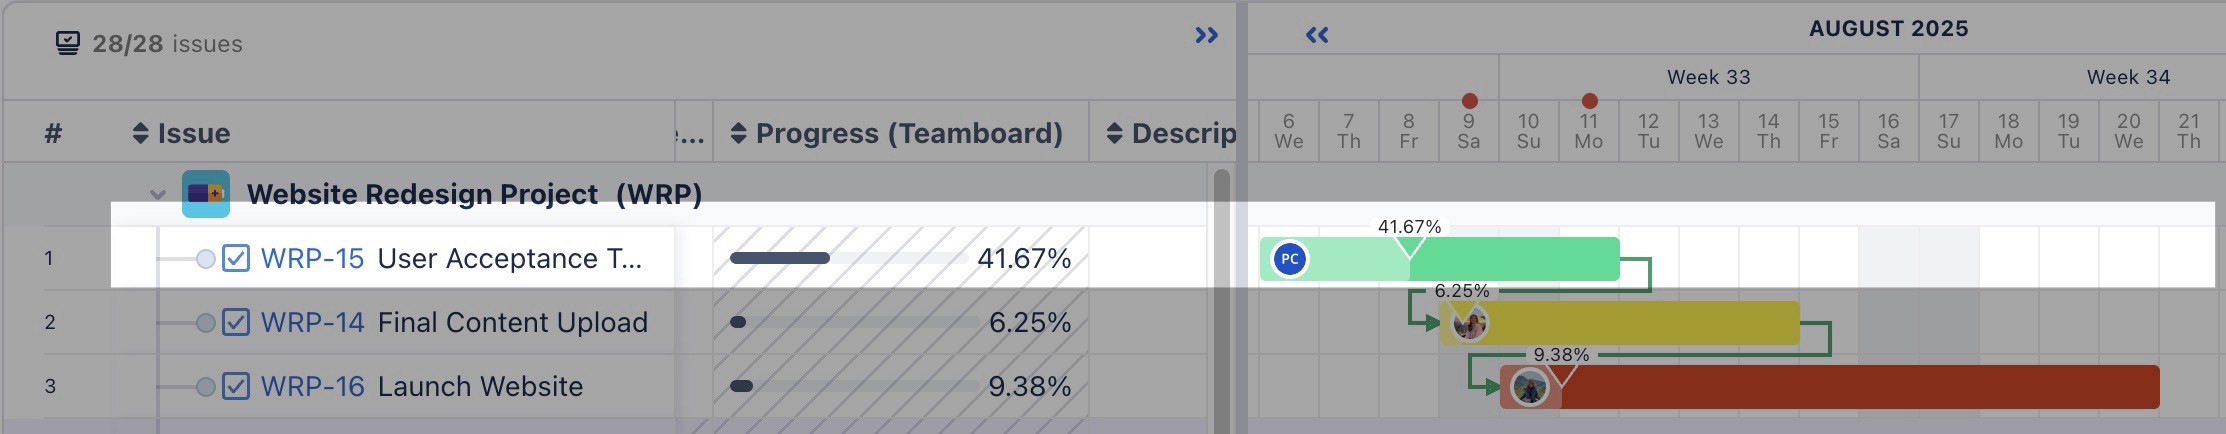
Task: Click the PC assignee avatar on WRP-15 bar
Action: (x=1290, y=259)
